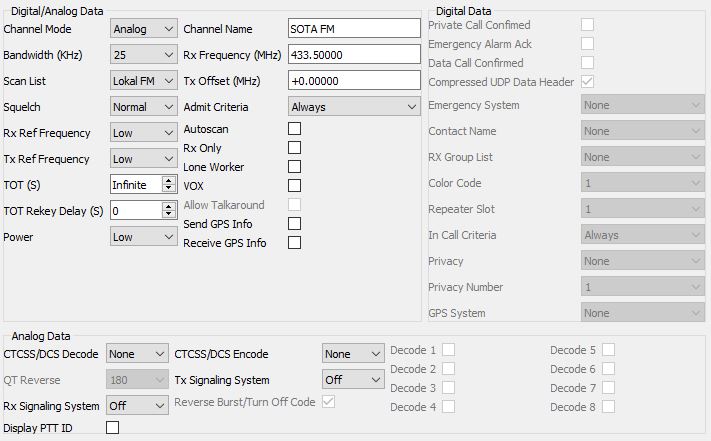Click the Tx Offset (MHz) field
The image size is (711, 441).
354,81
